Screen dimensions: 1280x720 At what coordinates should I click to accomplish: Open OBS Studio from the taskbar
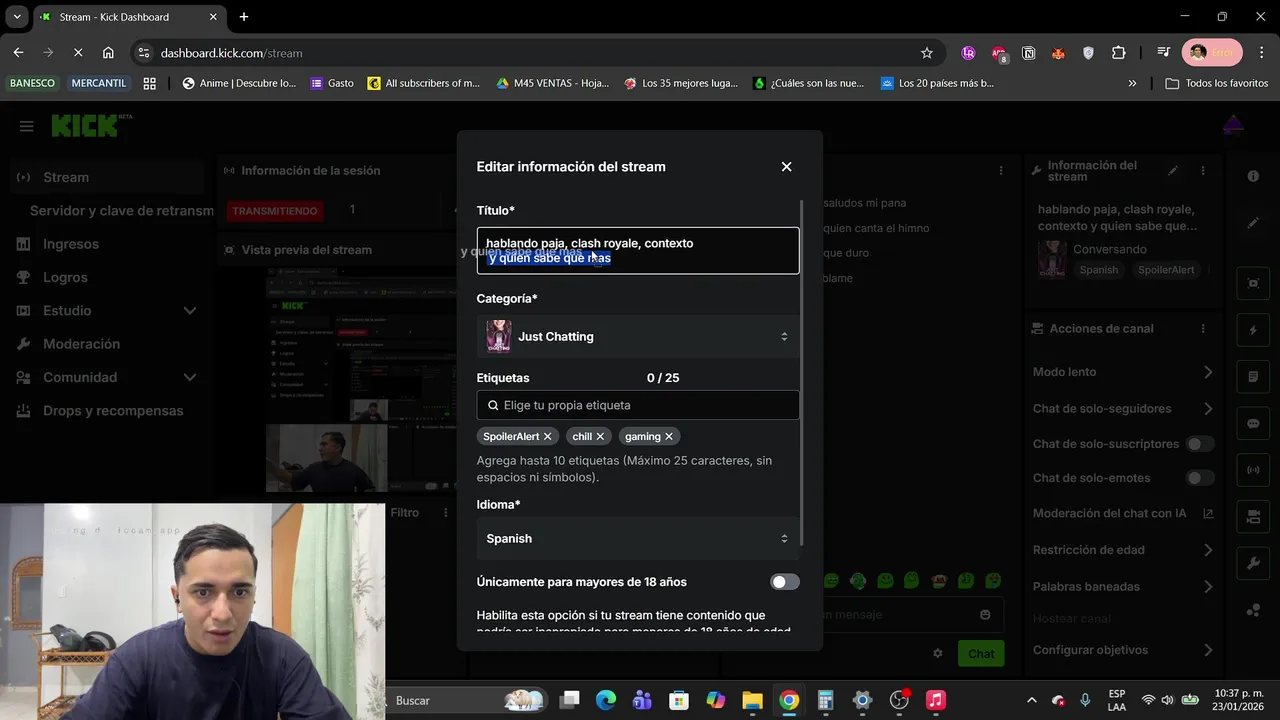pyautogui.click(x=899, y=700)
